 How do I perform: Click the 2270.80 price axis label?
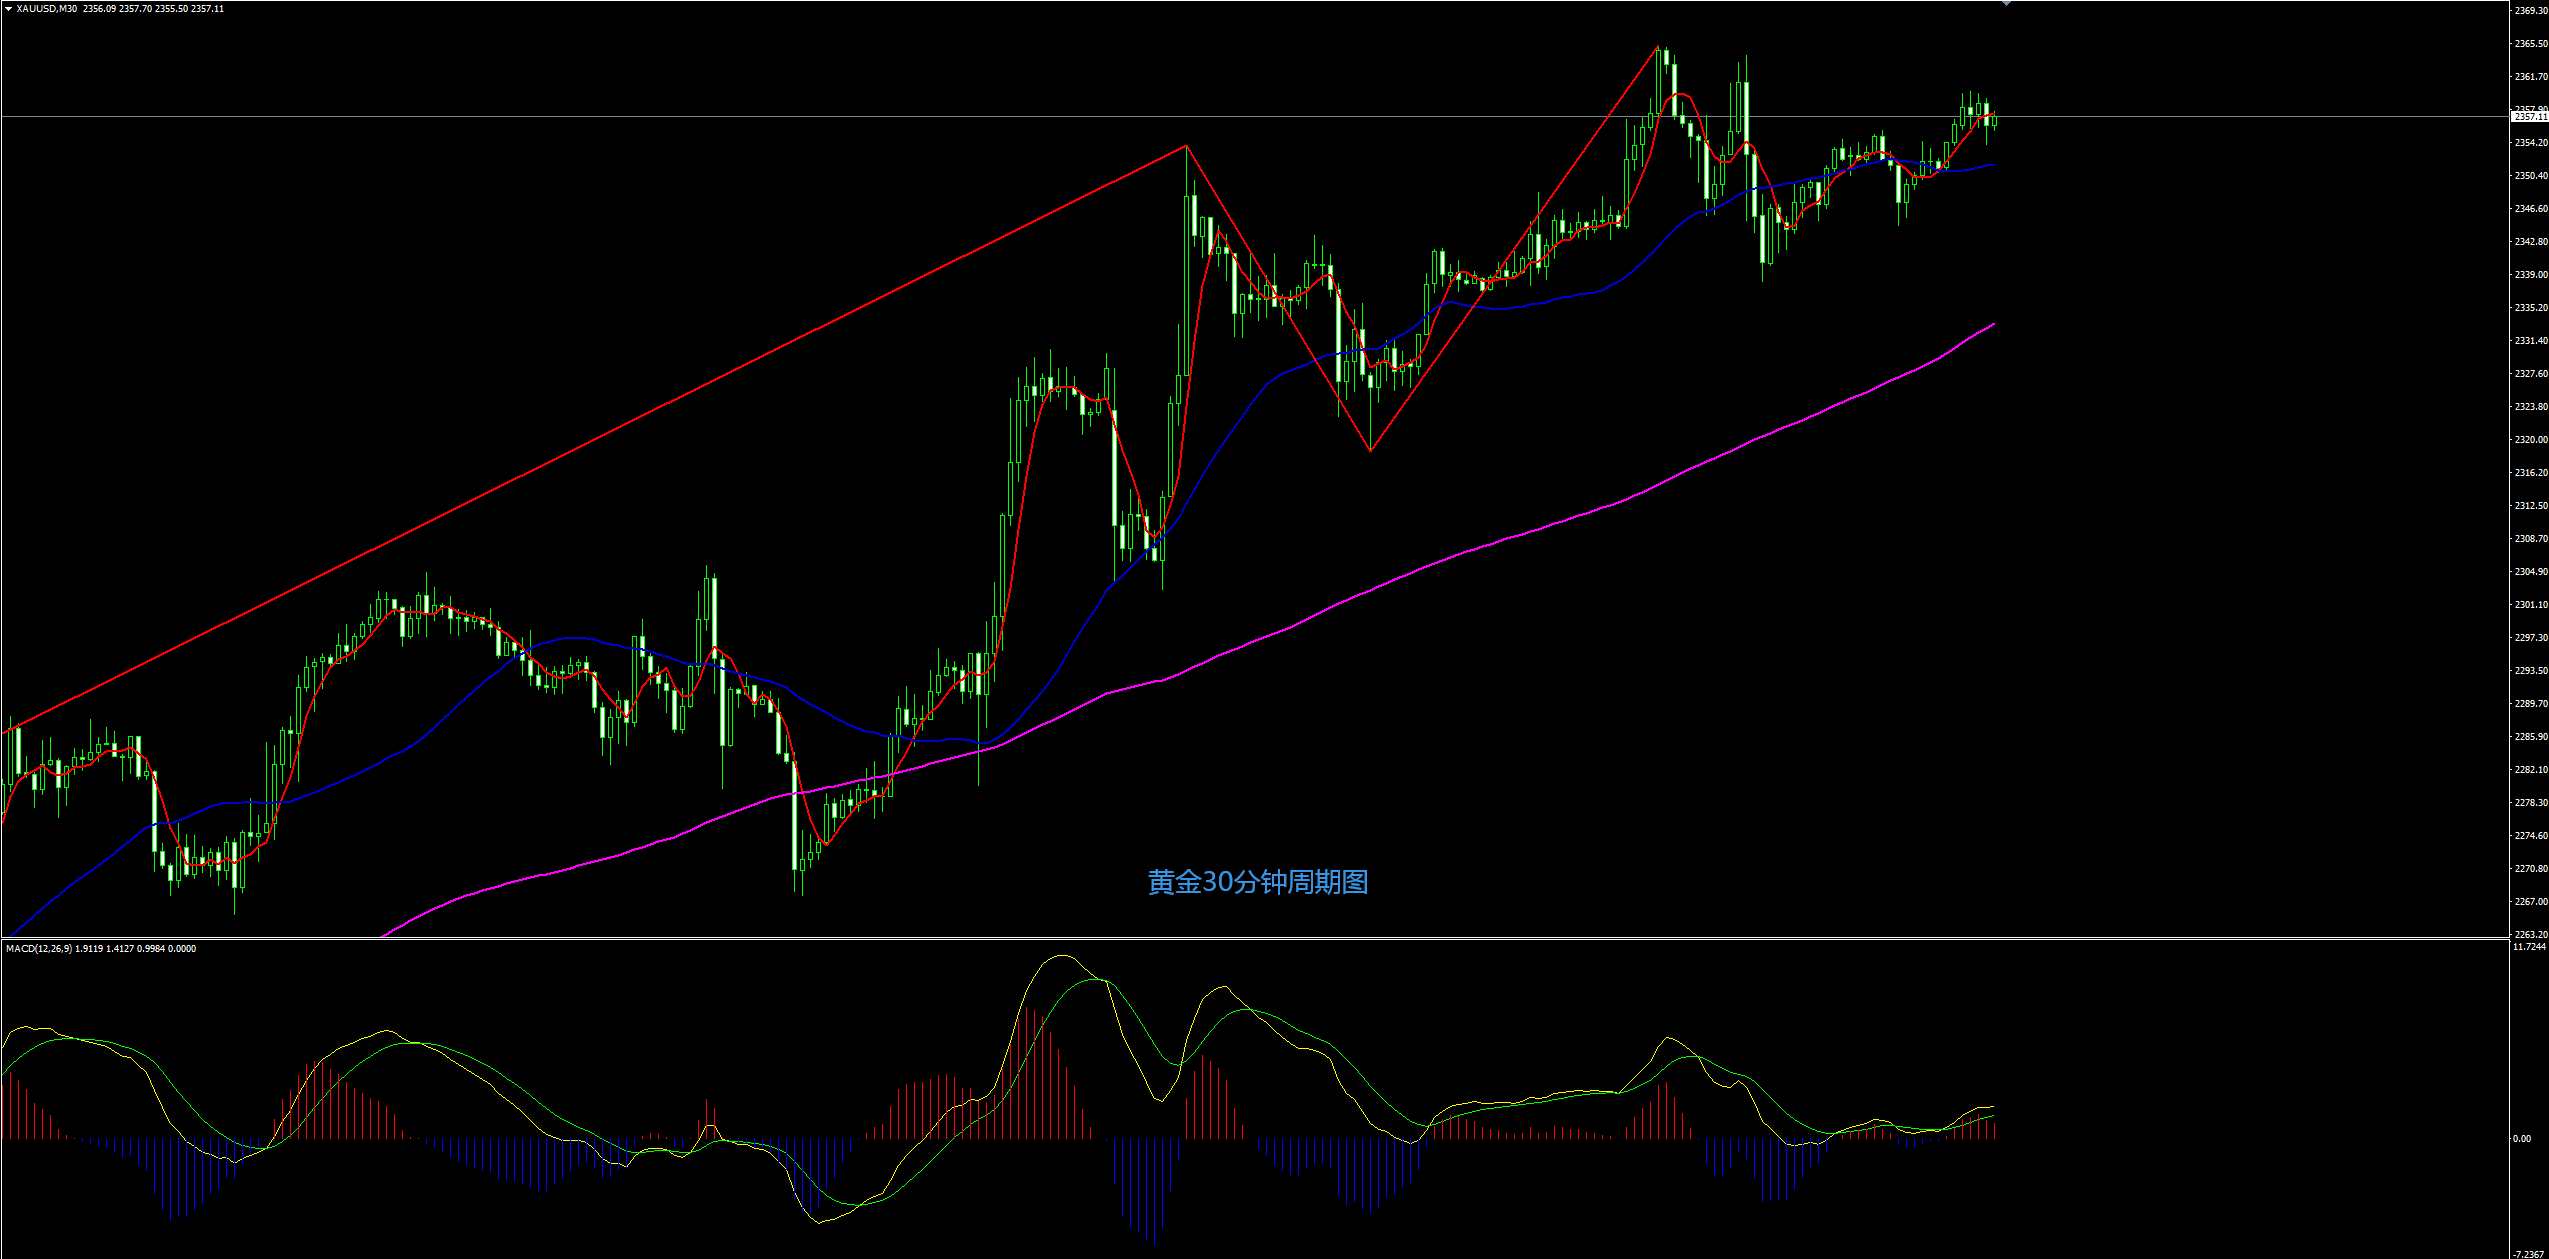(x=2530, y=869)
